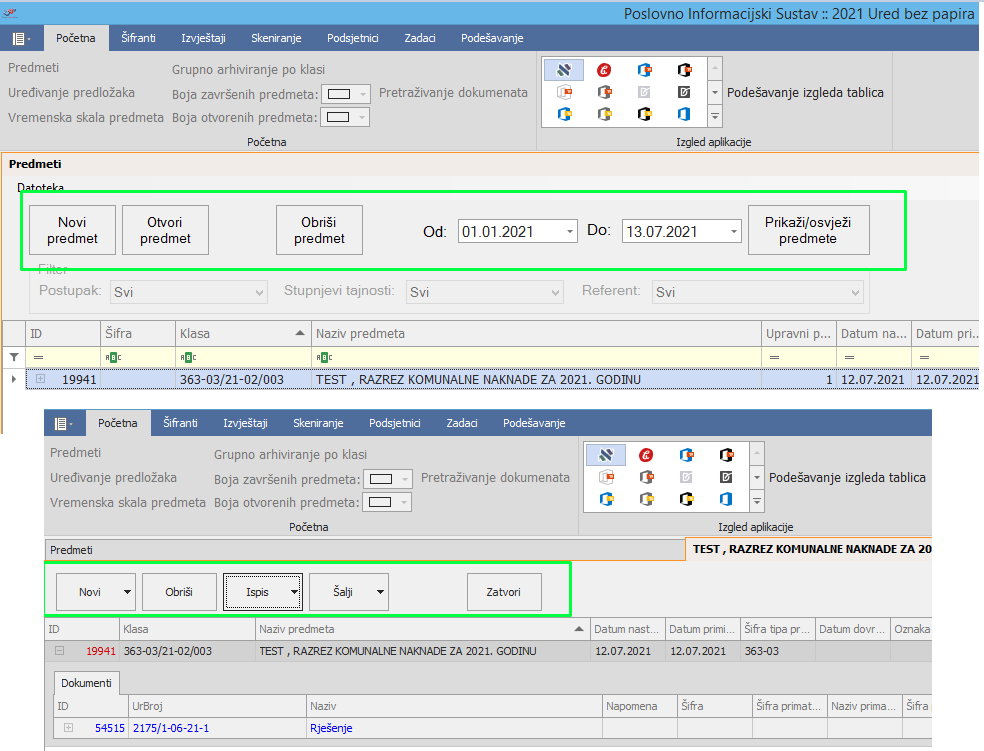Expand the Ispis button dropdown
The image size is (984, 751).
coord(294,592)
